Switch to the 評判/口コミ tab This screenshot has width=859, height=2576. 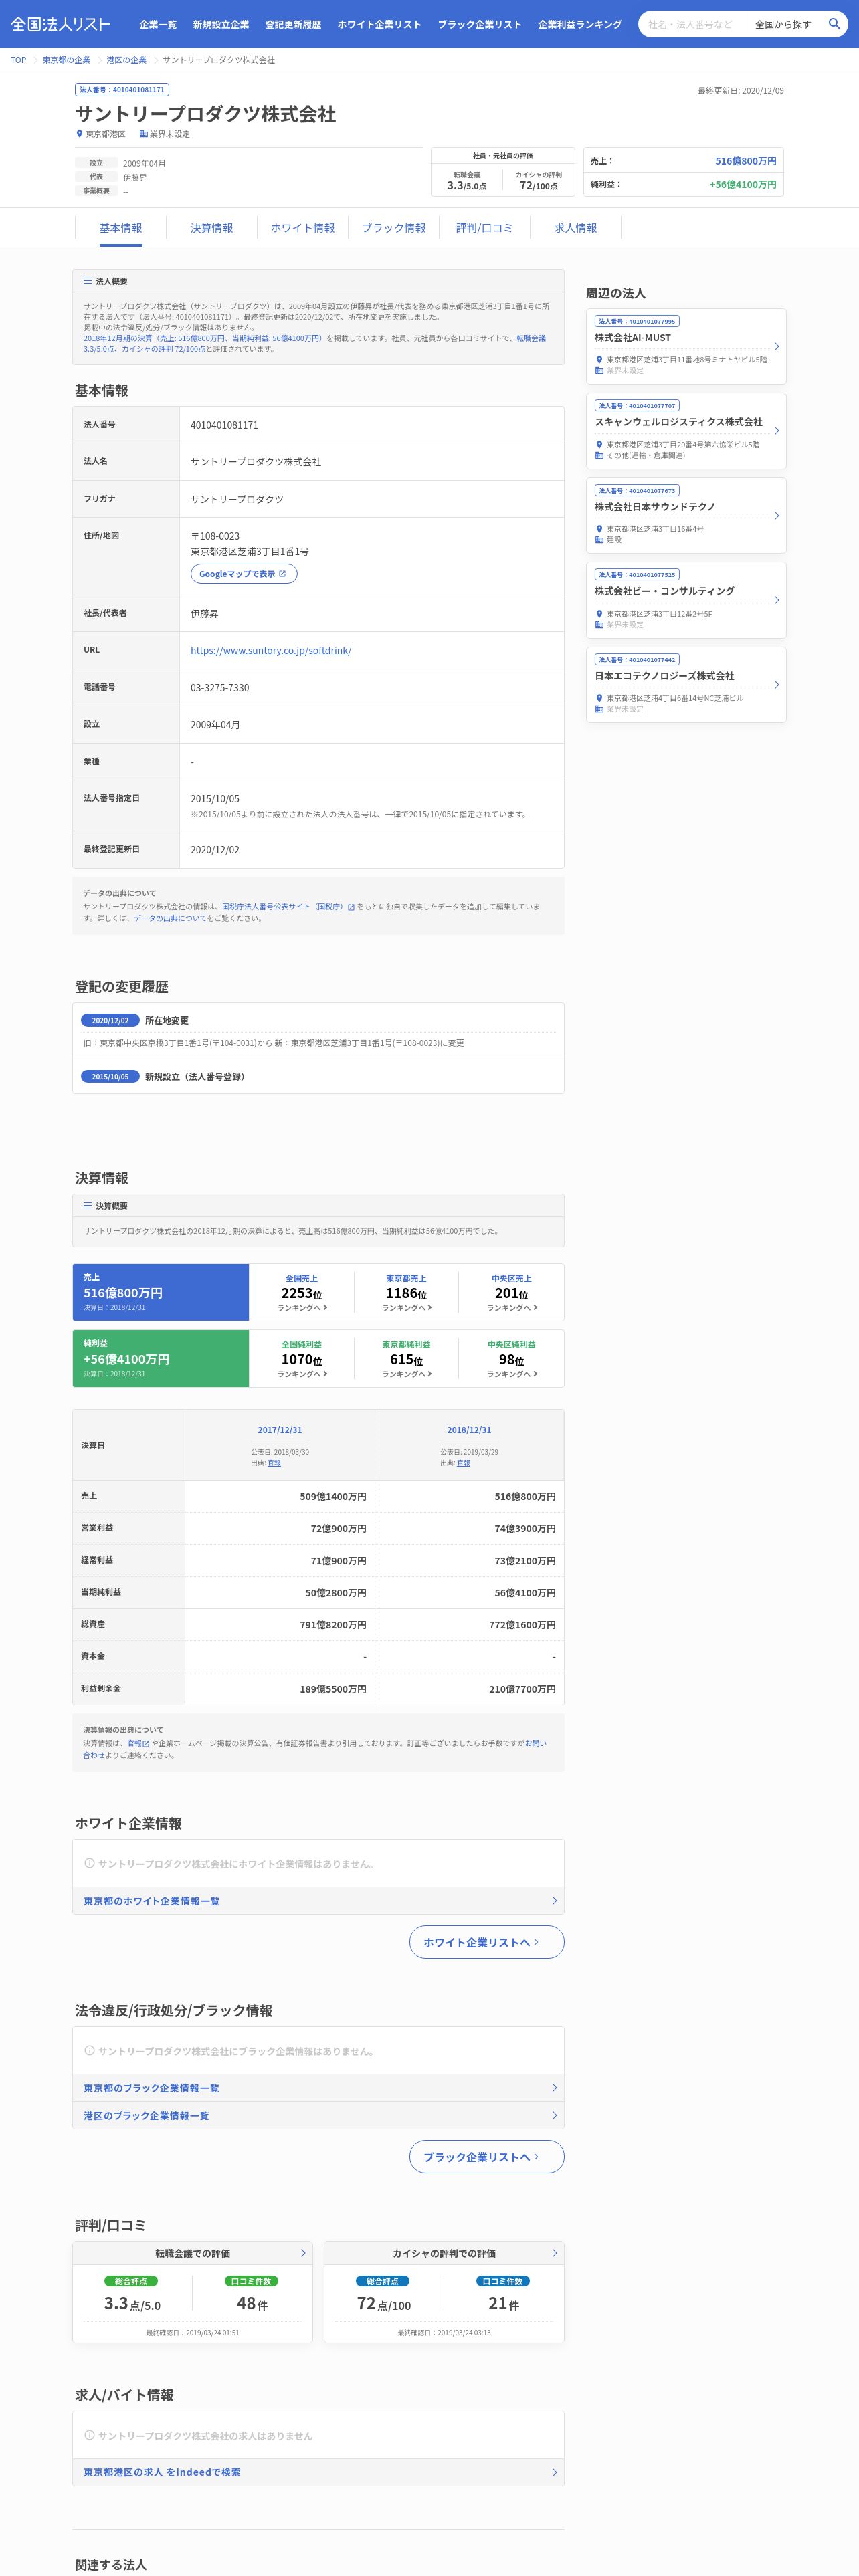coord(485,228)
